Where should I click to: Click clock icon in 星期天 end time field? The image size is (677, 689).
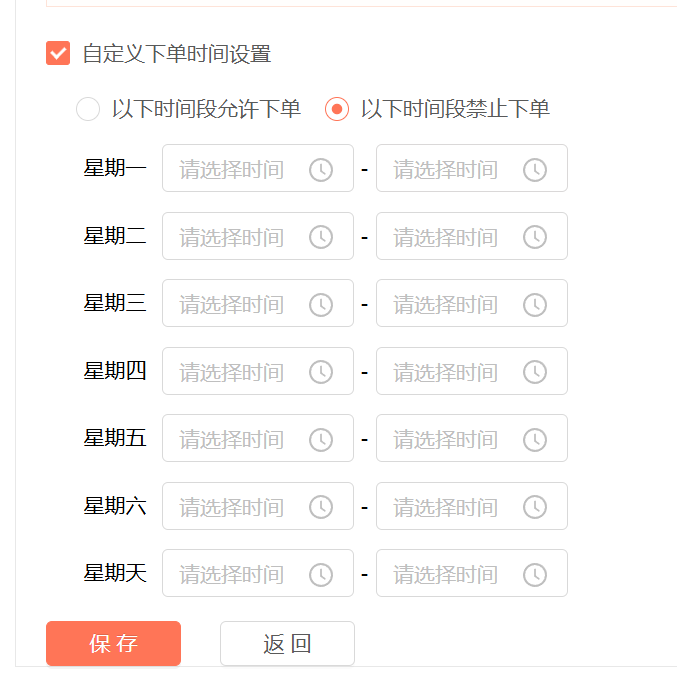click(x=535, y=574)
